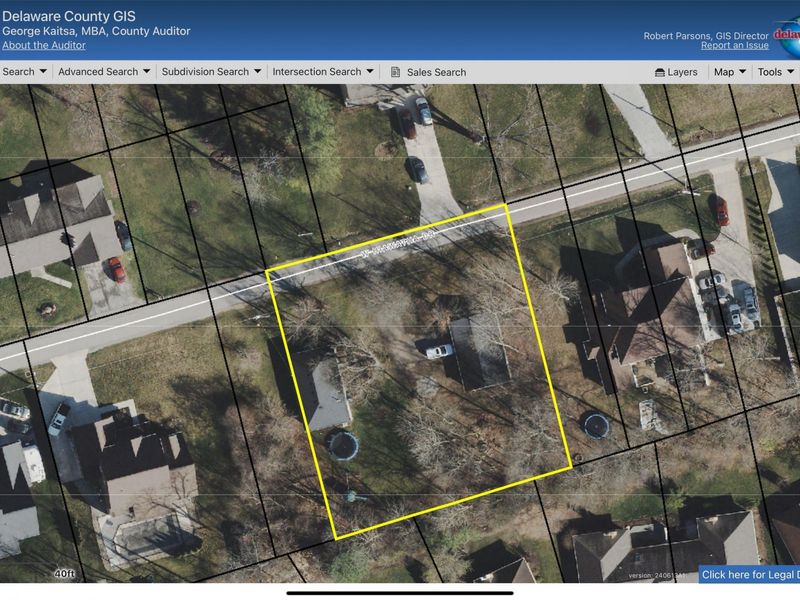Click the Delaware County GIS title
Image resolution: width=800 pixels, height=600 pixels.
click(72, 15)
